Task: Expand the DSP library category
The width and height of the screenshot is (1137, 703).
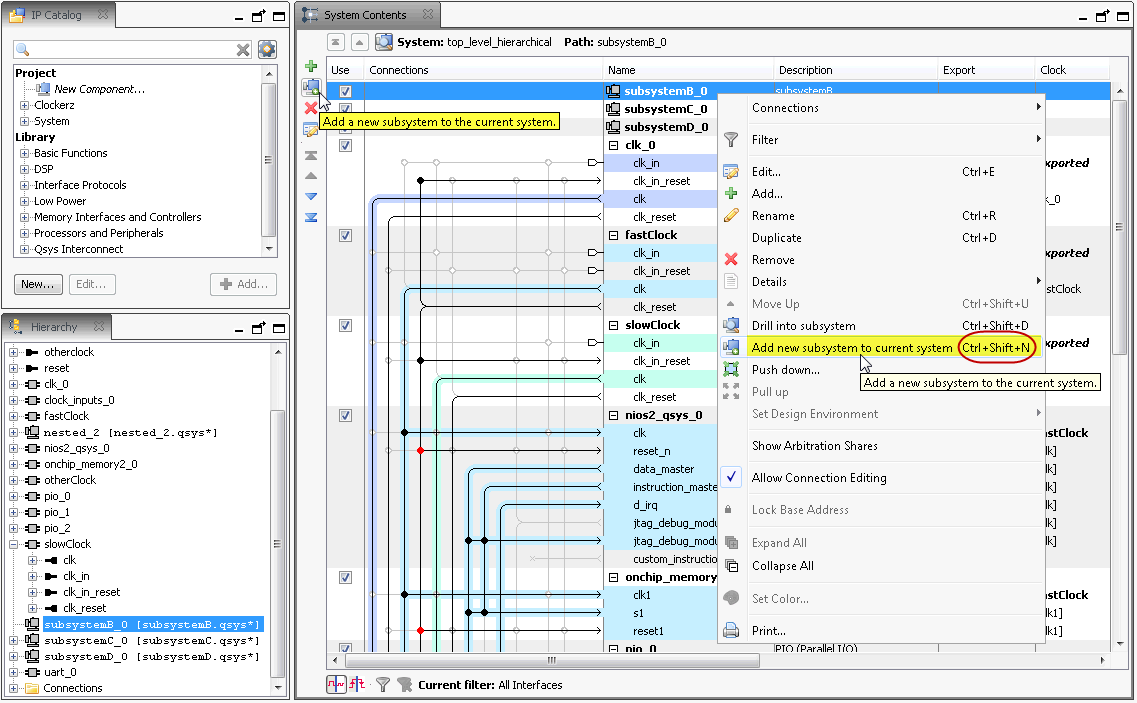Action: 25,169
